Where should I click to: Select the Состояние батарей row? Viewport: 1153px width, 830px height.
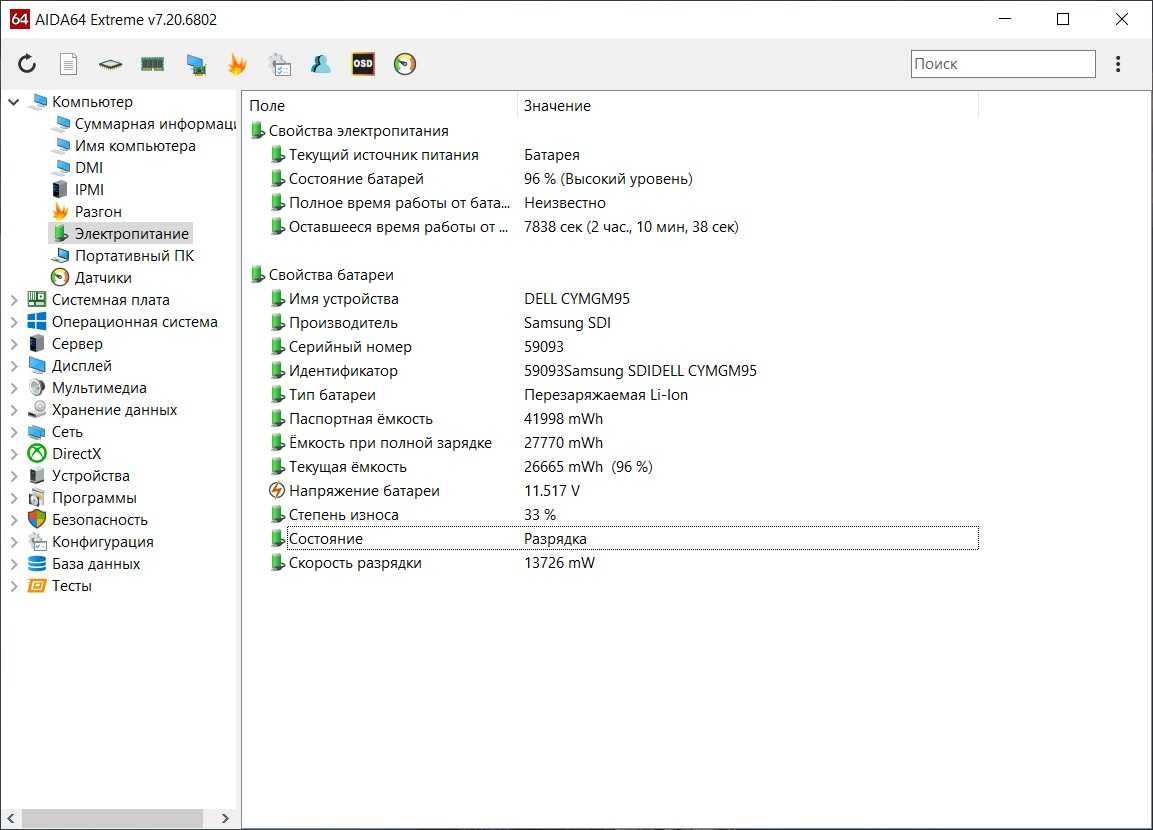click(624, 179)
